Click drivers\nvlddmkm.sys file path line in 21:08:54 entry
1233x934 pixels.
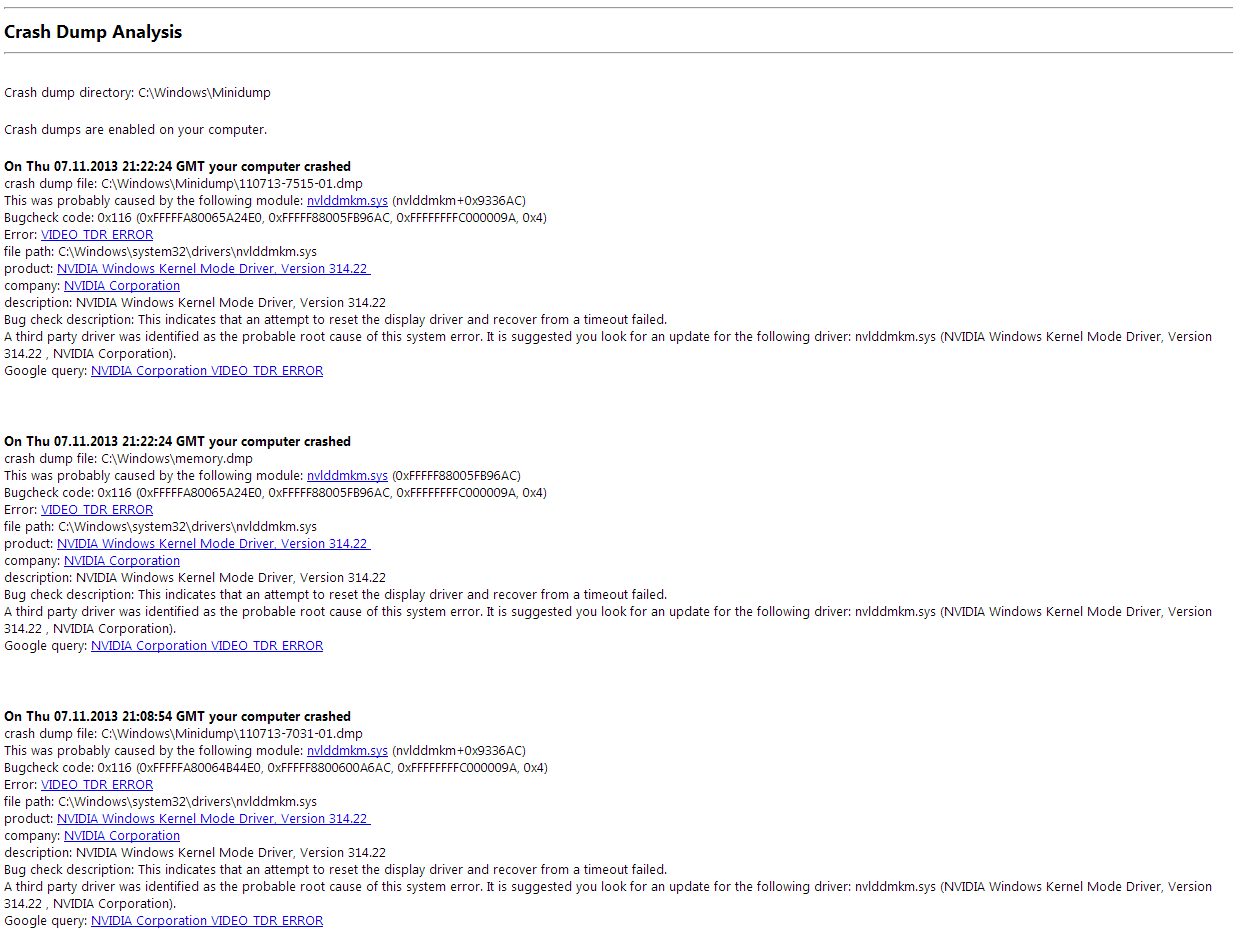160,801
